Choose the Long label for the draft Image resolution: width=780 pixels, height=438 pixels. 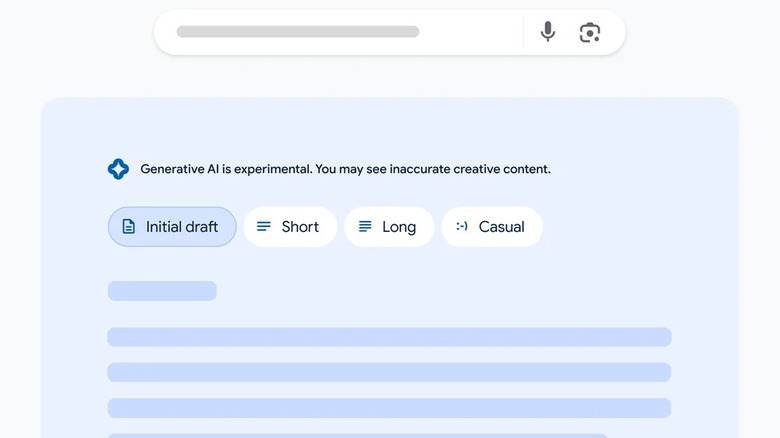point(399,227)
